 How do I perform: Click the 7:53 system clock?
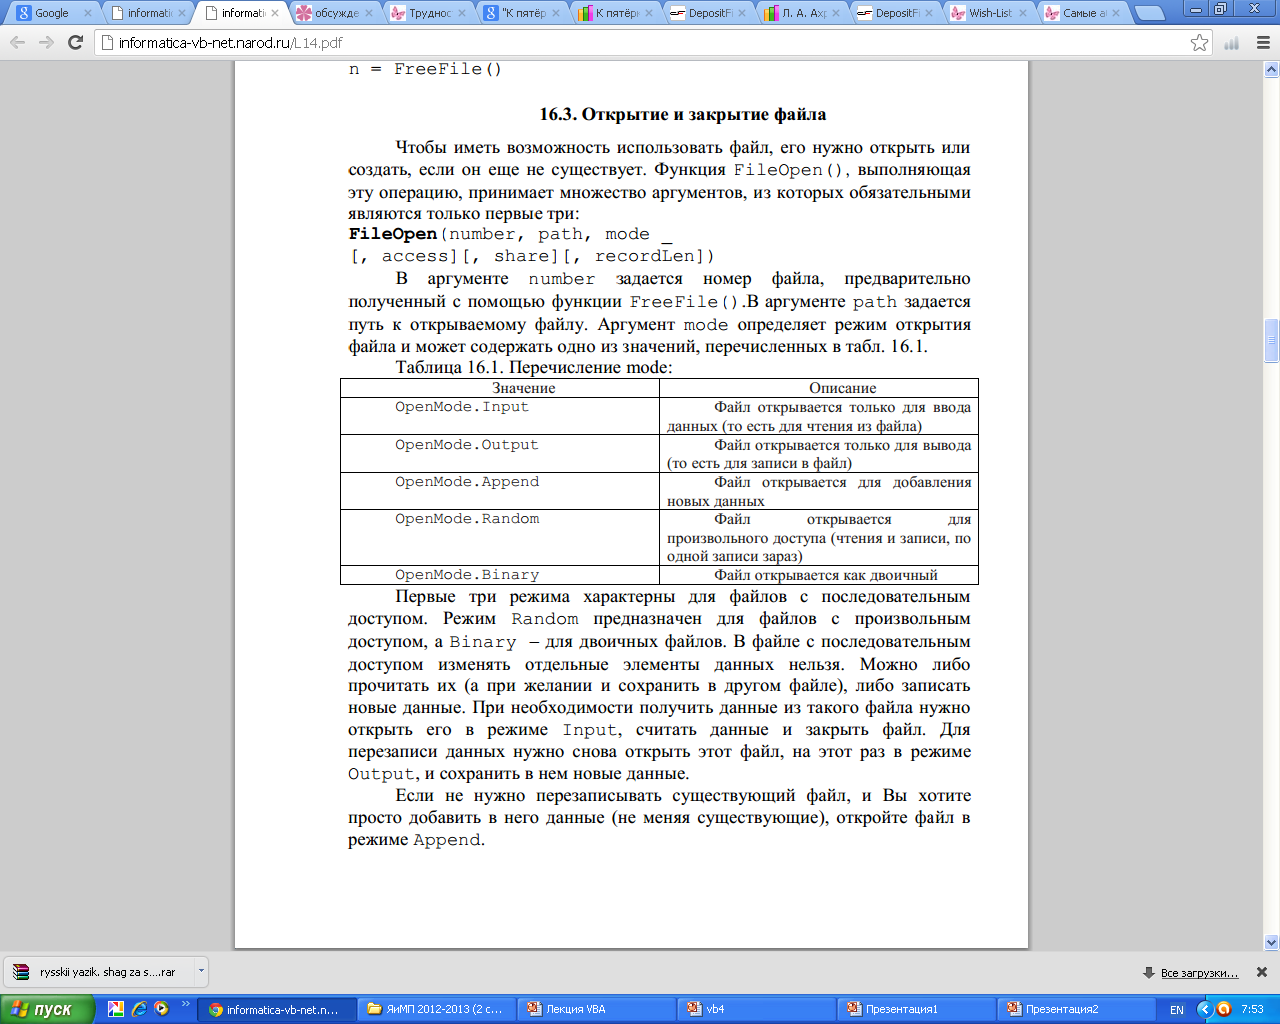pos(1252,1010)
